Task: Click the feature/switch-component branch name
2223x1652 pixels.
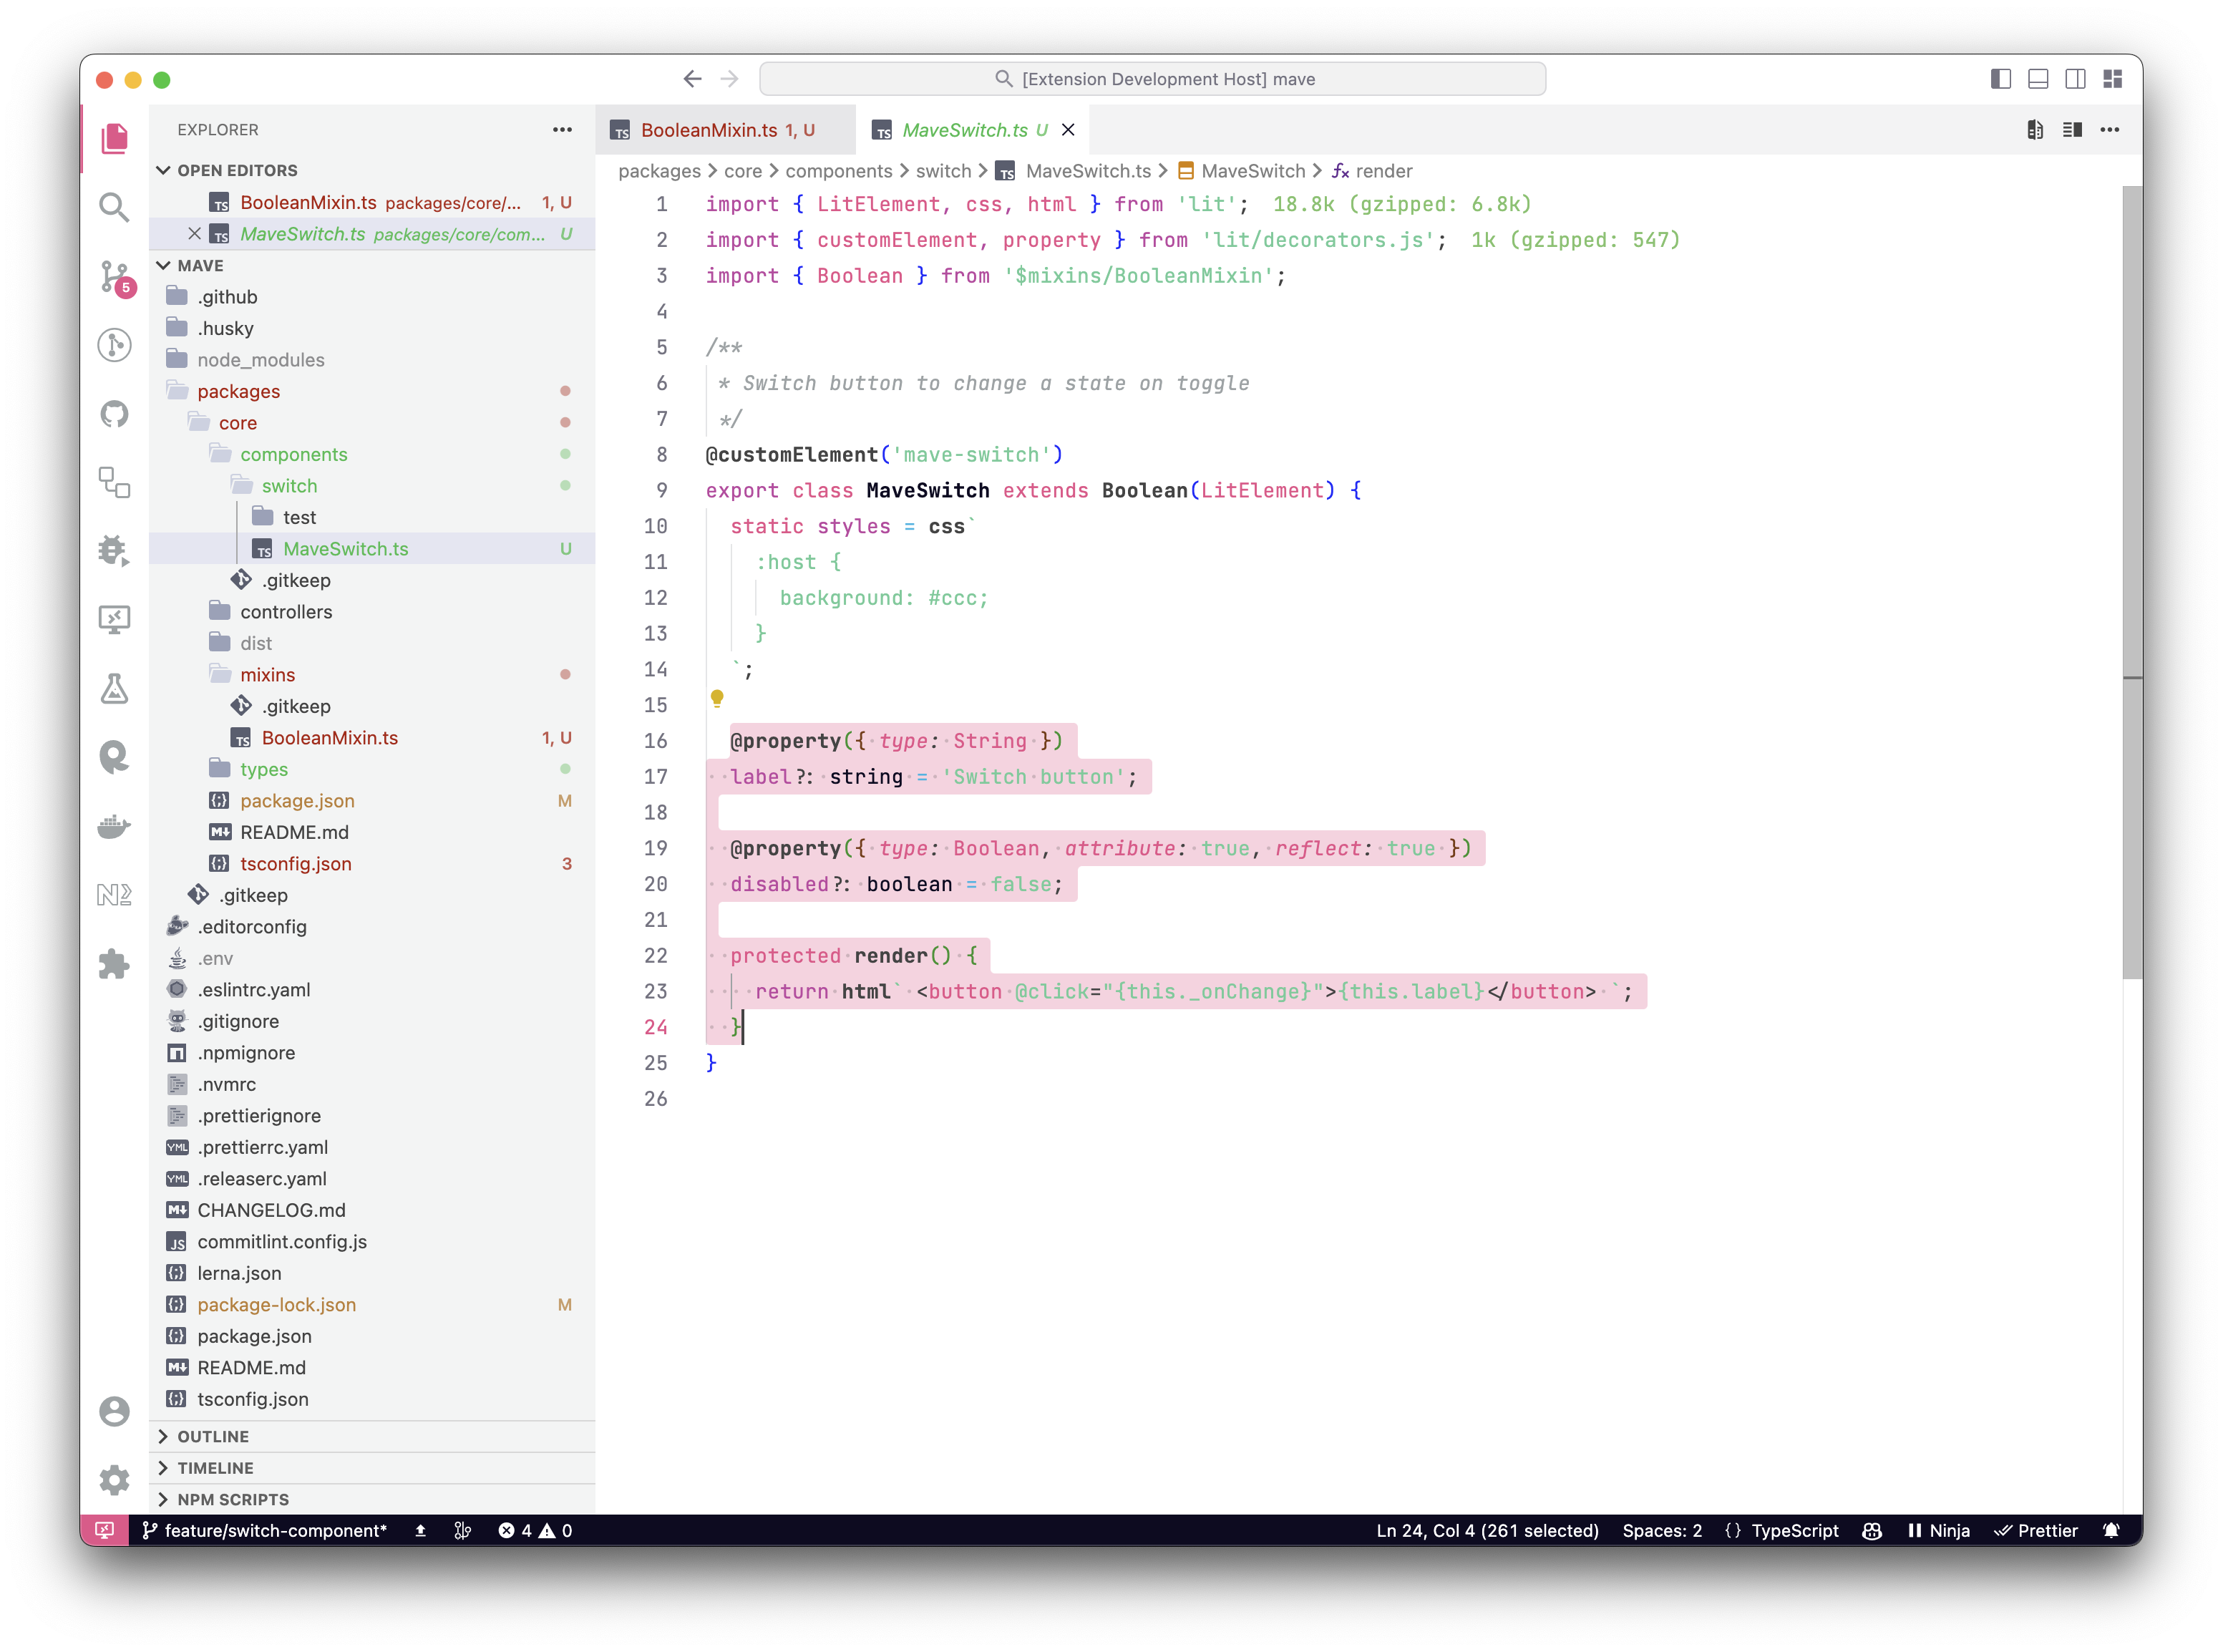Action: click(265, 1530)
